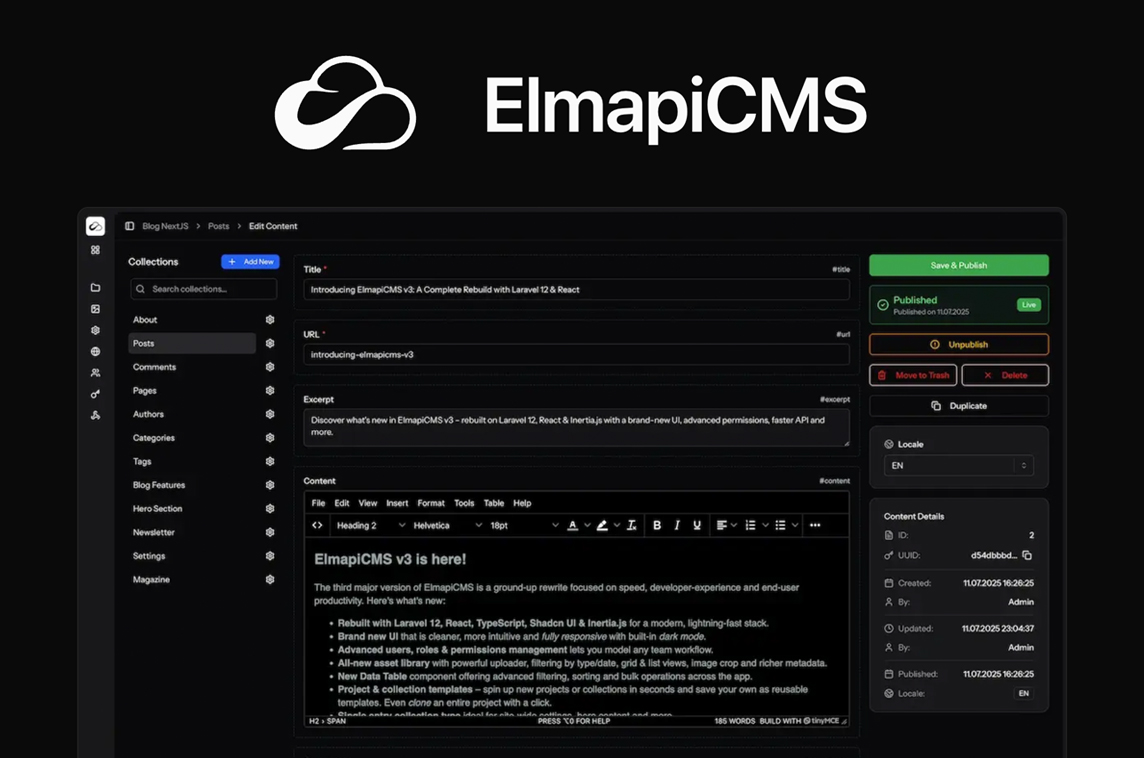
Task: Open the EN locale selector
Action: (959, 465)
